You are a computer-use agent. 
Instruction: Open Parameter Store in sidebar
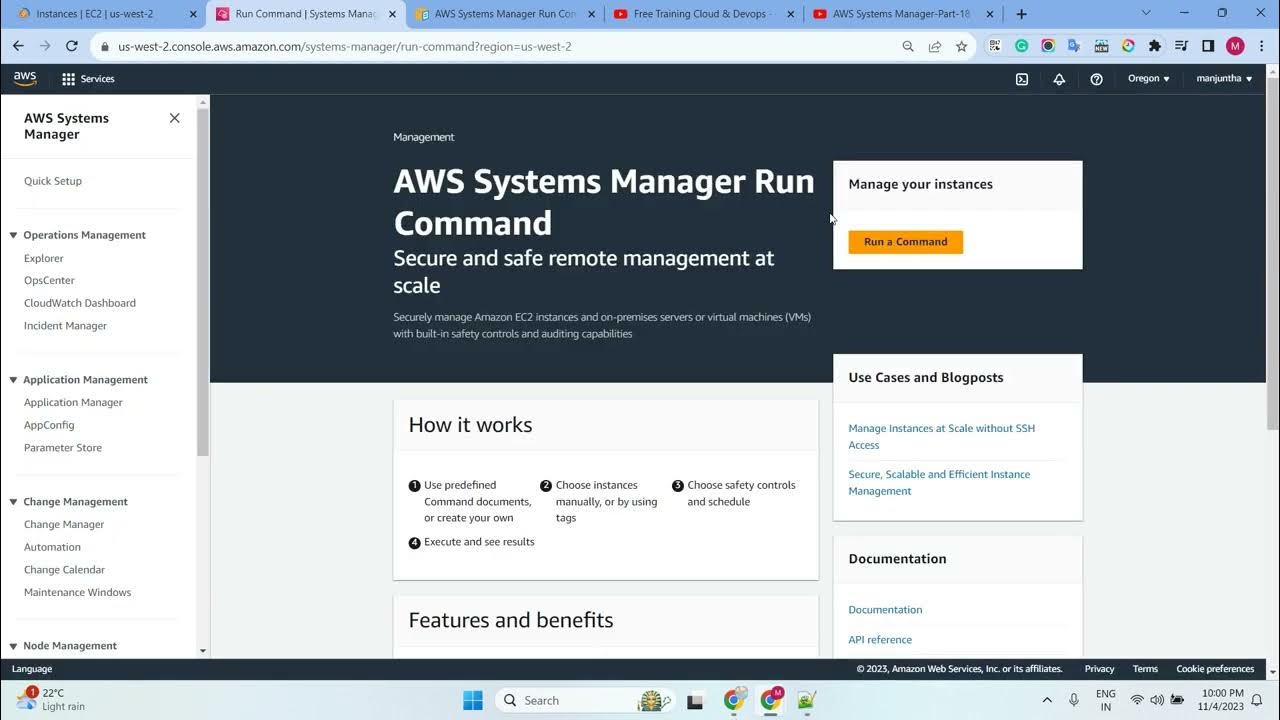tap(63, 448)
